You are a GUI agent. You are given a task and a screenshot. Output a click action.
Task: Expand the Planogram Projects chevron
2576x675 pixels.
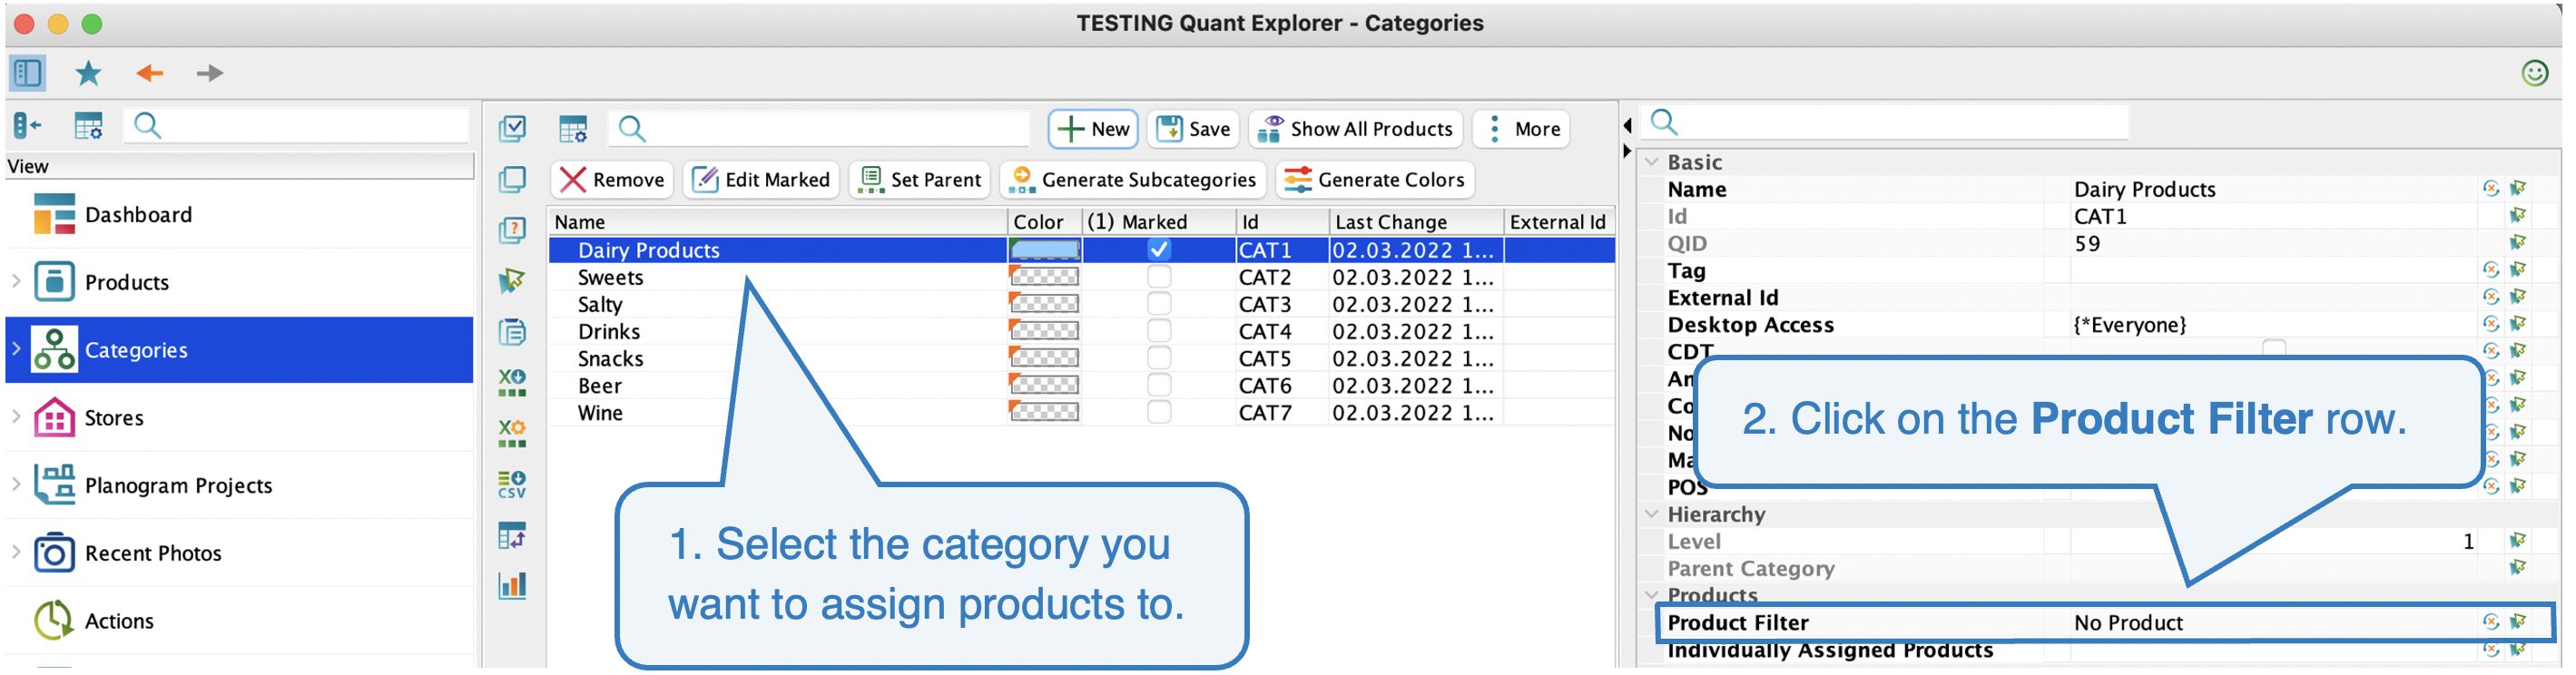[16, 484]
